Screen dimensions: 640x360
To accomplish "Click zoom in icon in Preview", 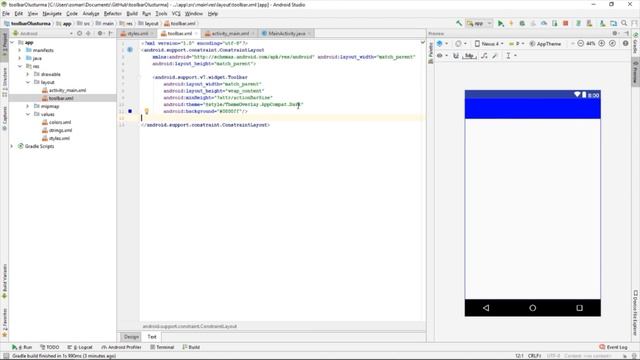I will click(602, 44).
